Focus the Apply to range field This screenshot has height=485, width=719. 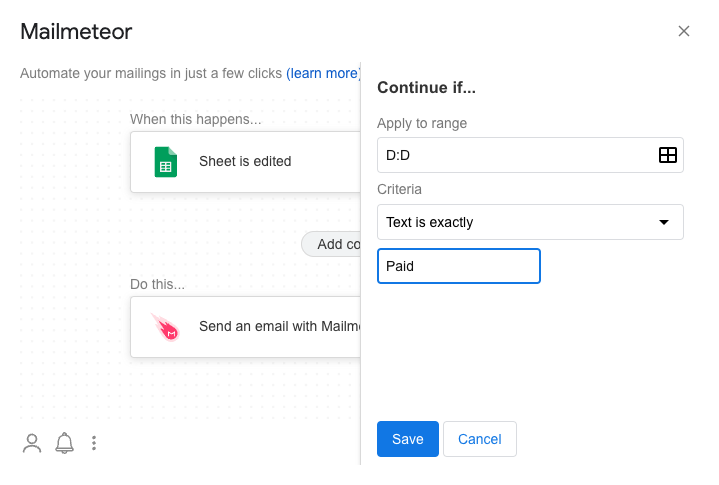pyautogui.click(x=530, y=155)
